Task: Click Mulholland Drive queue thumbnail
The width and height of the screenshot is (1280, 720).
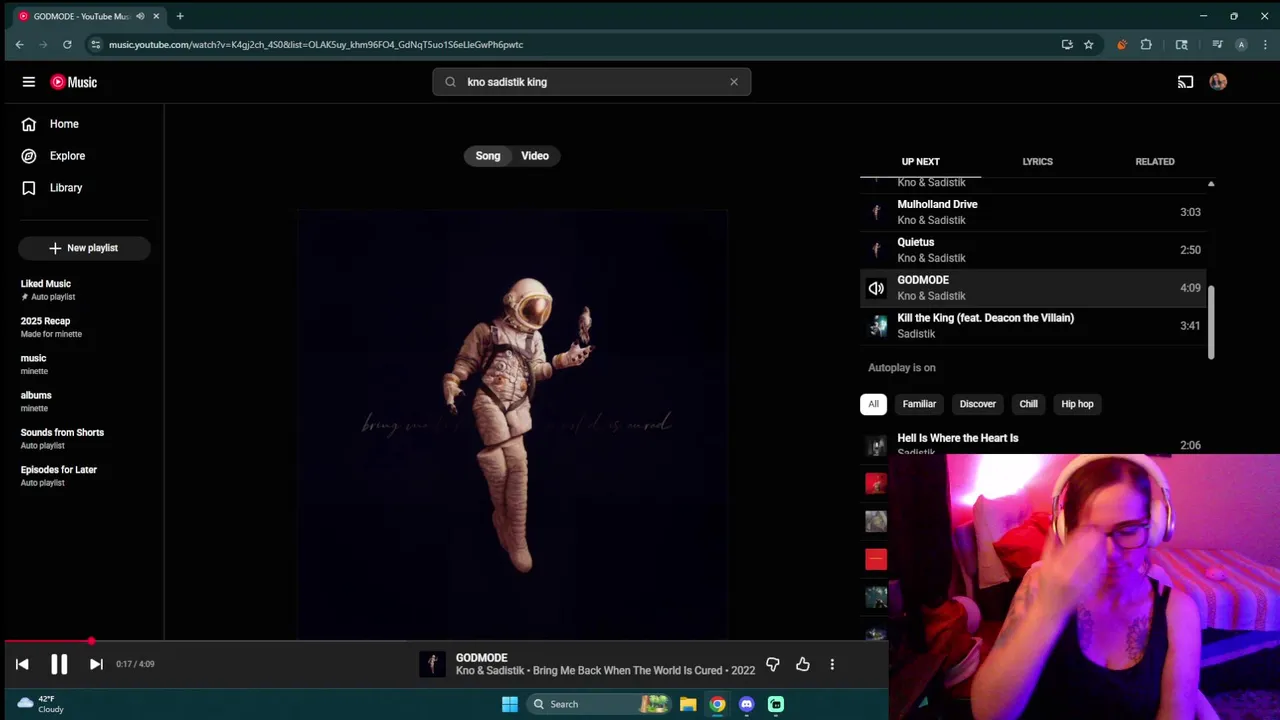Action: (x=876, y=212)
